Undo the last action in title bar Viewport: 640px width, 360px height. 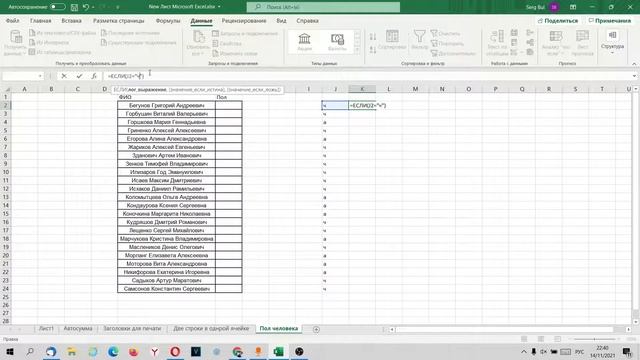(x=86, y=7)
